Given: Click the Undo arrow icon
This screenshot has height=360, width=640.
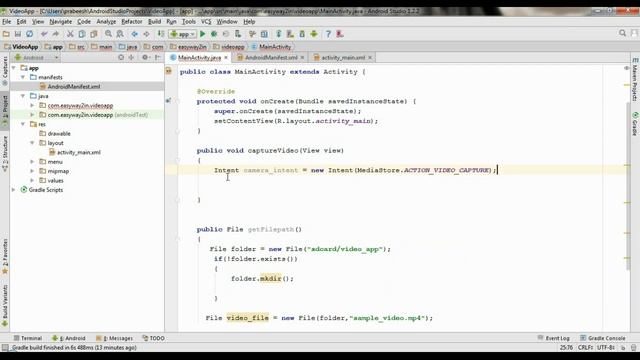Looking at the screenshot, I should (44, 34).
